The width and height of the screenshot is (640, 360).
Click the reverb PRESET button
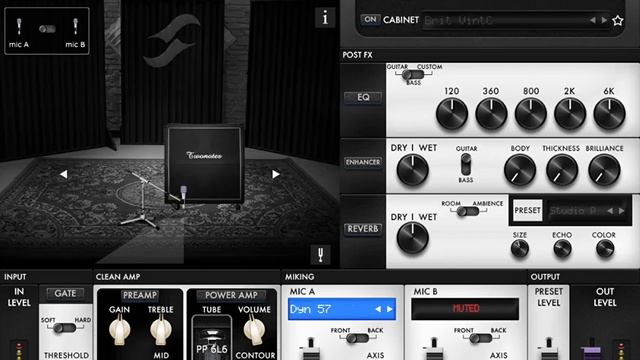click(527, 210)
